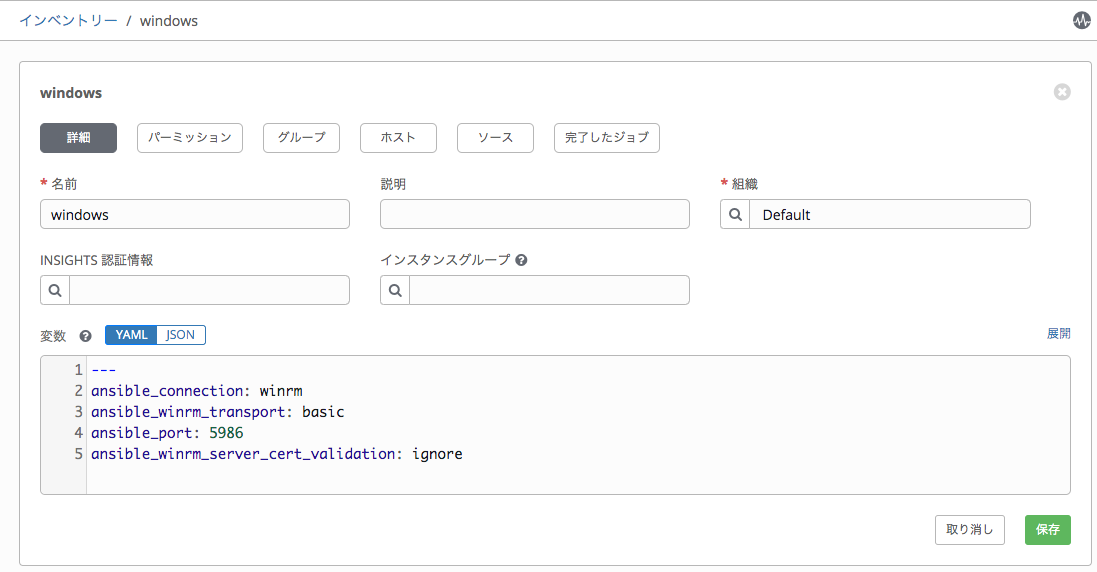Click into the 説明 description field
This screenshot has width=1097, height=572.
[x=534, y=215]
